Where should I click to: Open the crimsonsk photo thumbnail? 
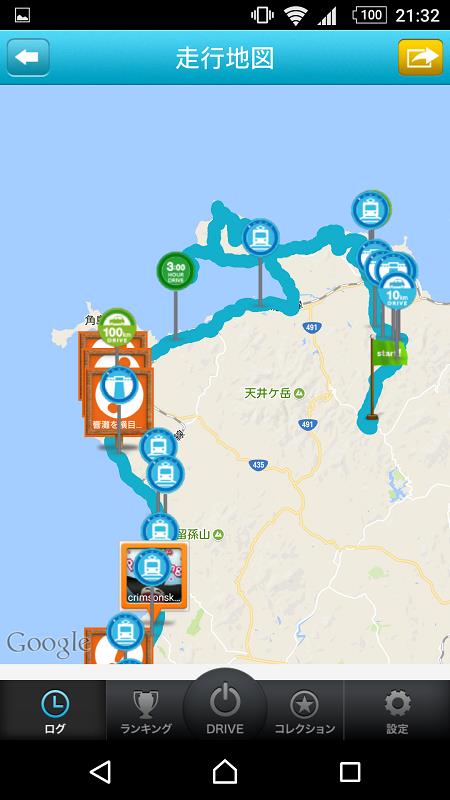(x=155, y=576)
